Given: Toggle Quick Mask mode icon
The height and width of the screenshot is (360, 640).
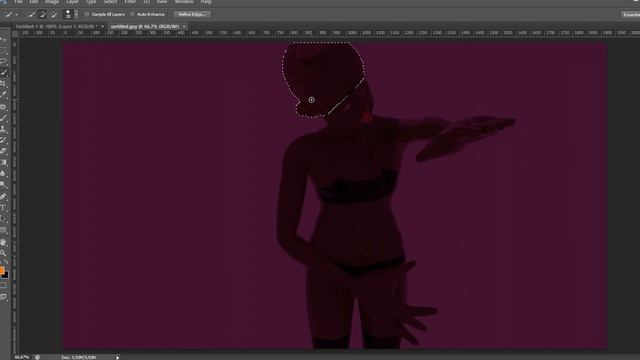Looking at the screenshot, I should tap(4, 285).
